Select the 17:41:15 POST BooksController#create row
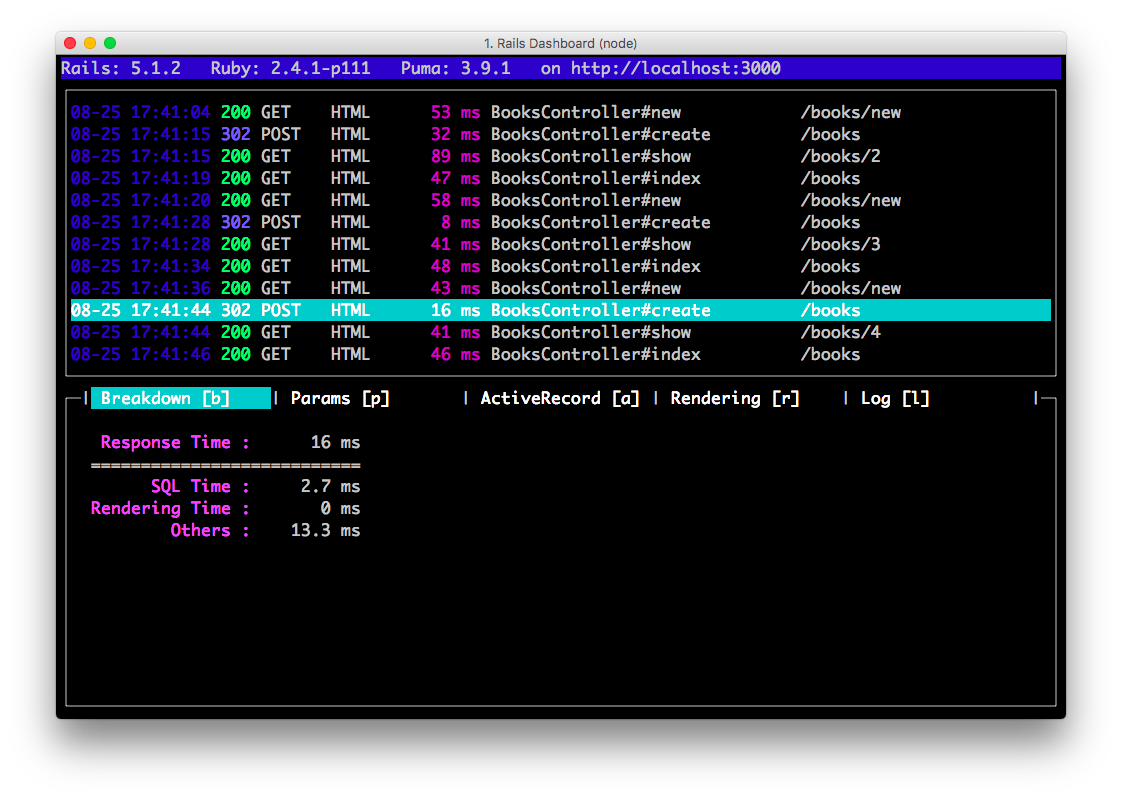 [560, 134]
